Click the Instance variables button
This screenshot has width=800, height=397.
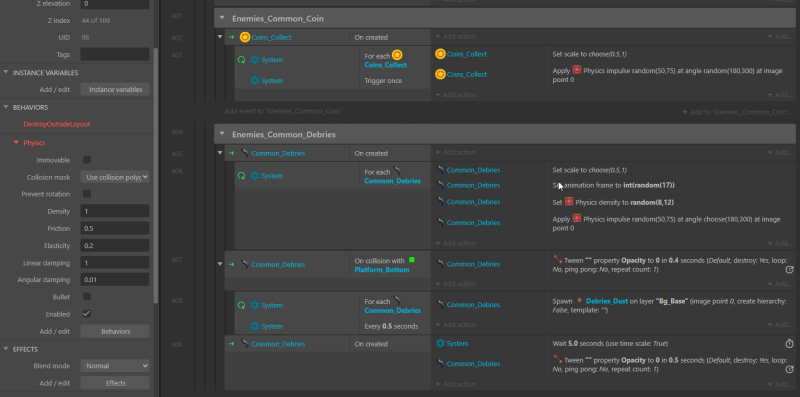pos(115,89)
